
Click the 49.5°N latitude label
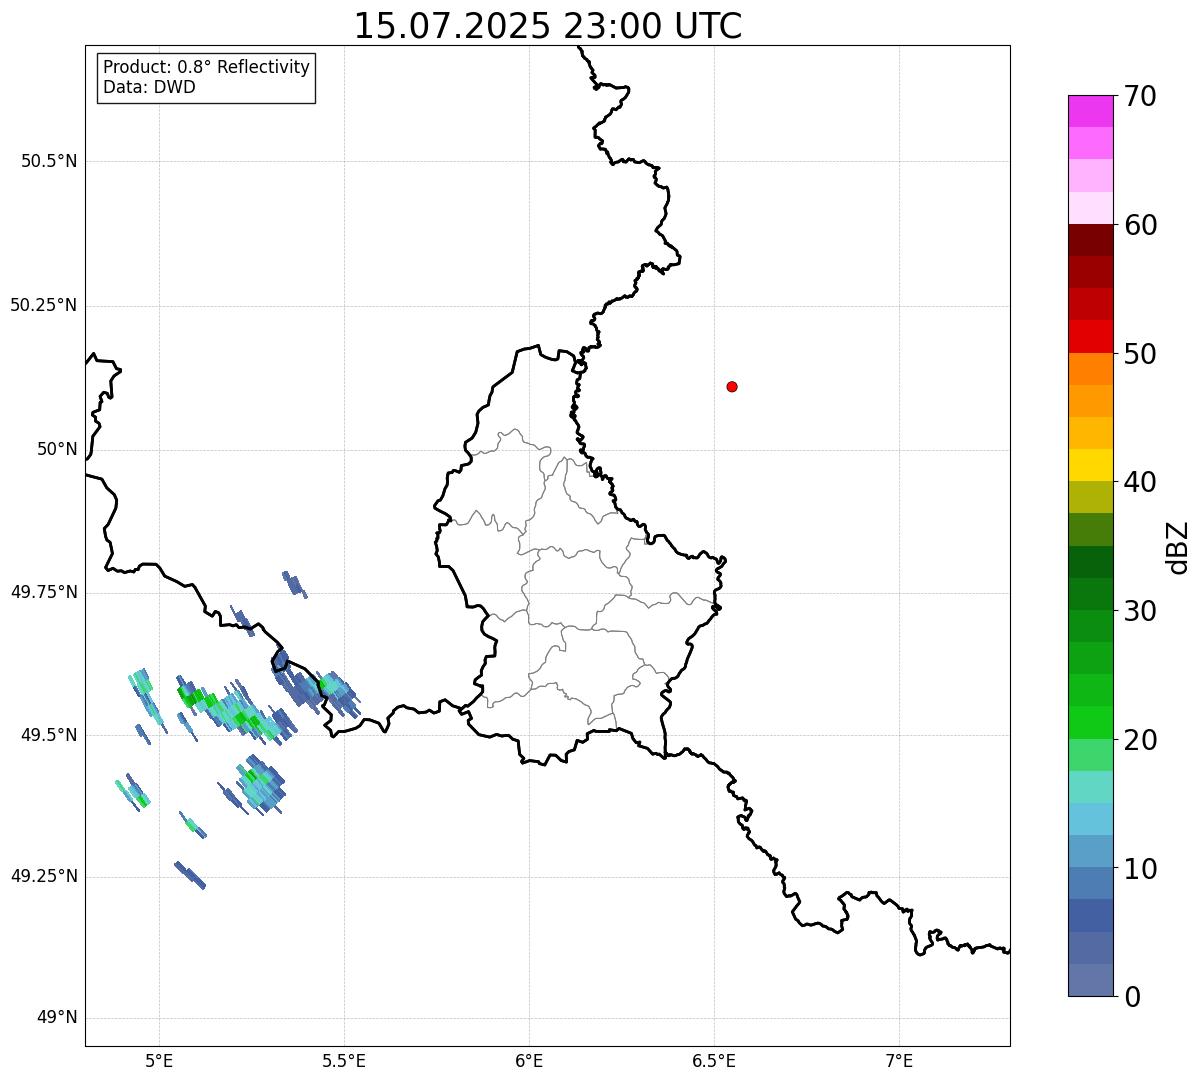point(49,735)
